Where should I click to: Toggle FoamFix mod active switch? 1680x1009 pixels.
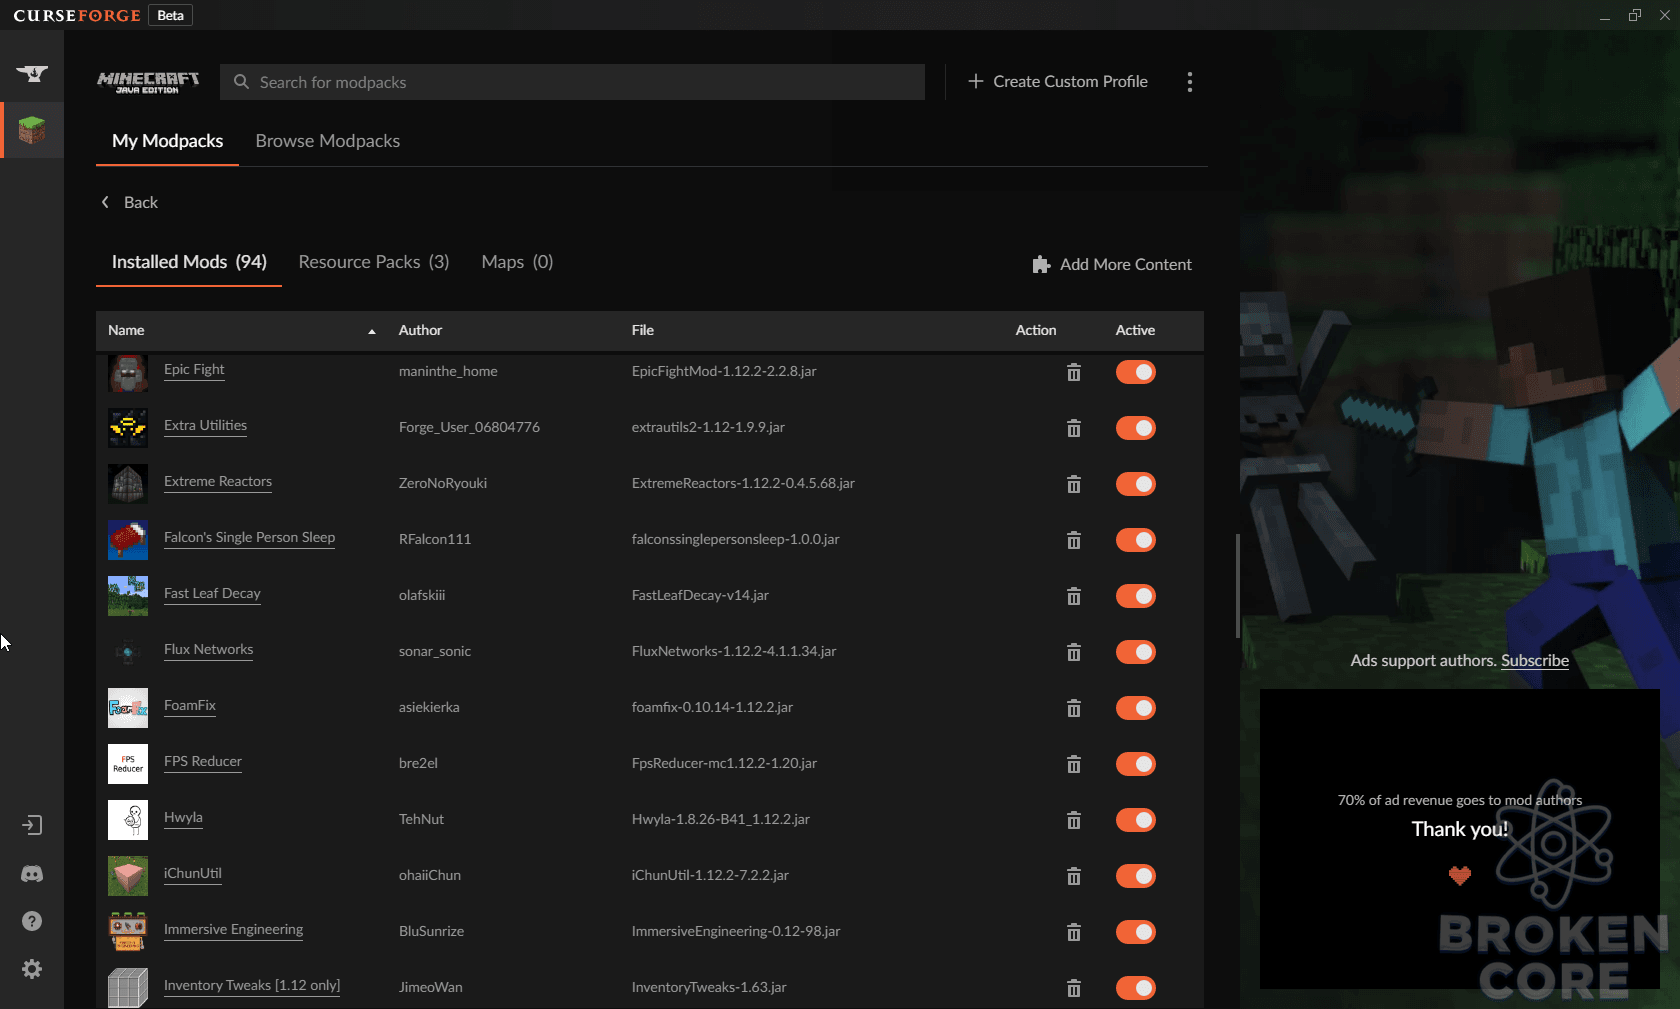point(1135,708)
